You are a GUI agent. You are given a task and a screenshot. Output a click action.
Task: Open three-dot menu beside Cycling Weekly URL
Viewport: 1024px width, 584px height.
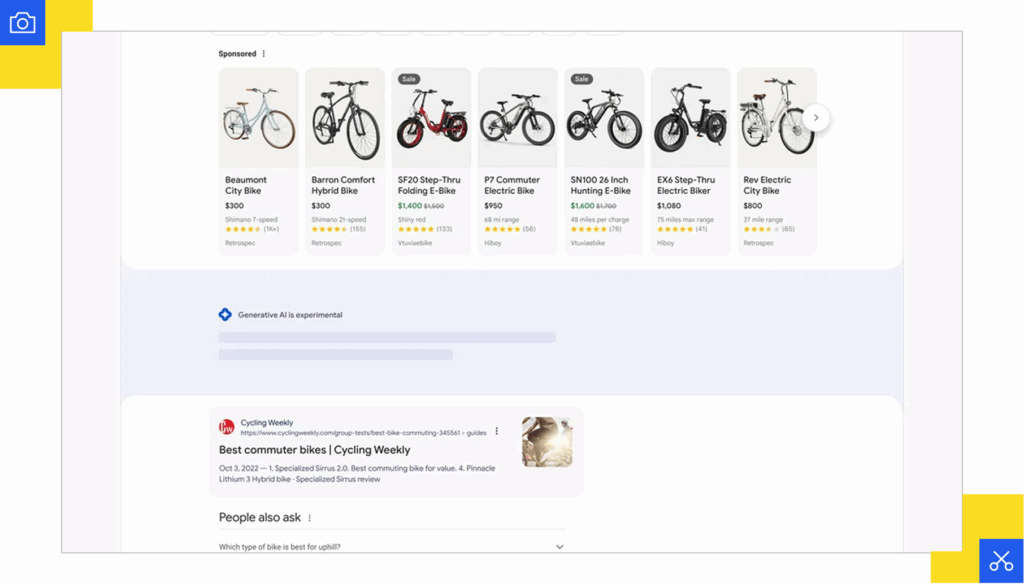(497, 432)
